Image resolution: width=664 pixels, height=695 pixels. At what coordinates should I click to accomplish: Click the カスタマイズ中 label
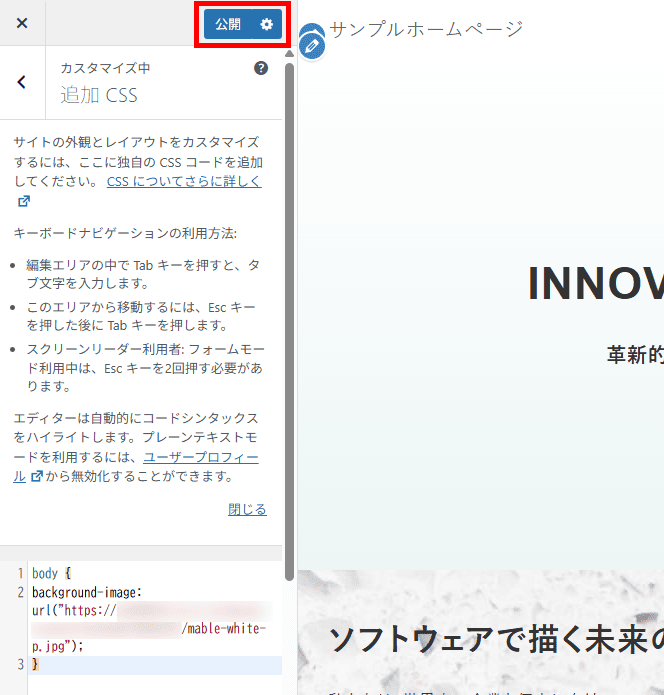coord(105,68)
